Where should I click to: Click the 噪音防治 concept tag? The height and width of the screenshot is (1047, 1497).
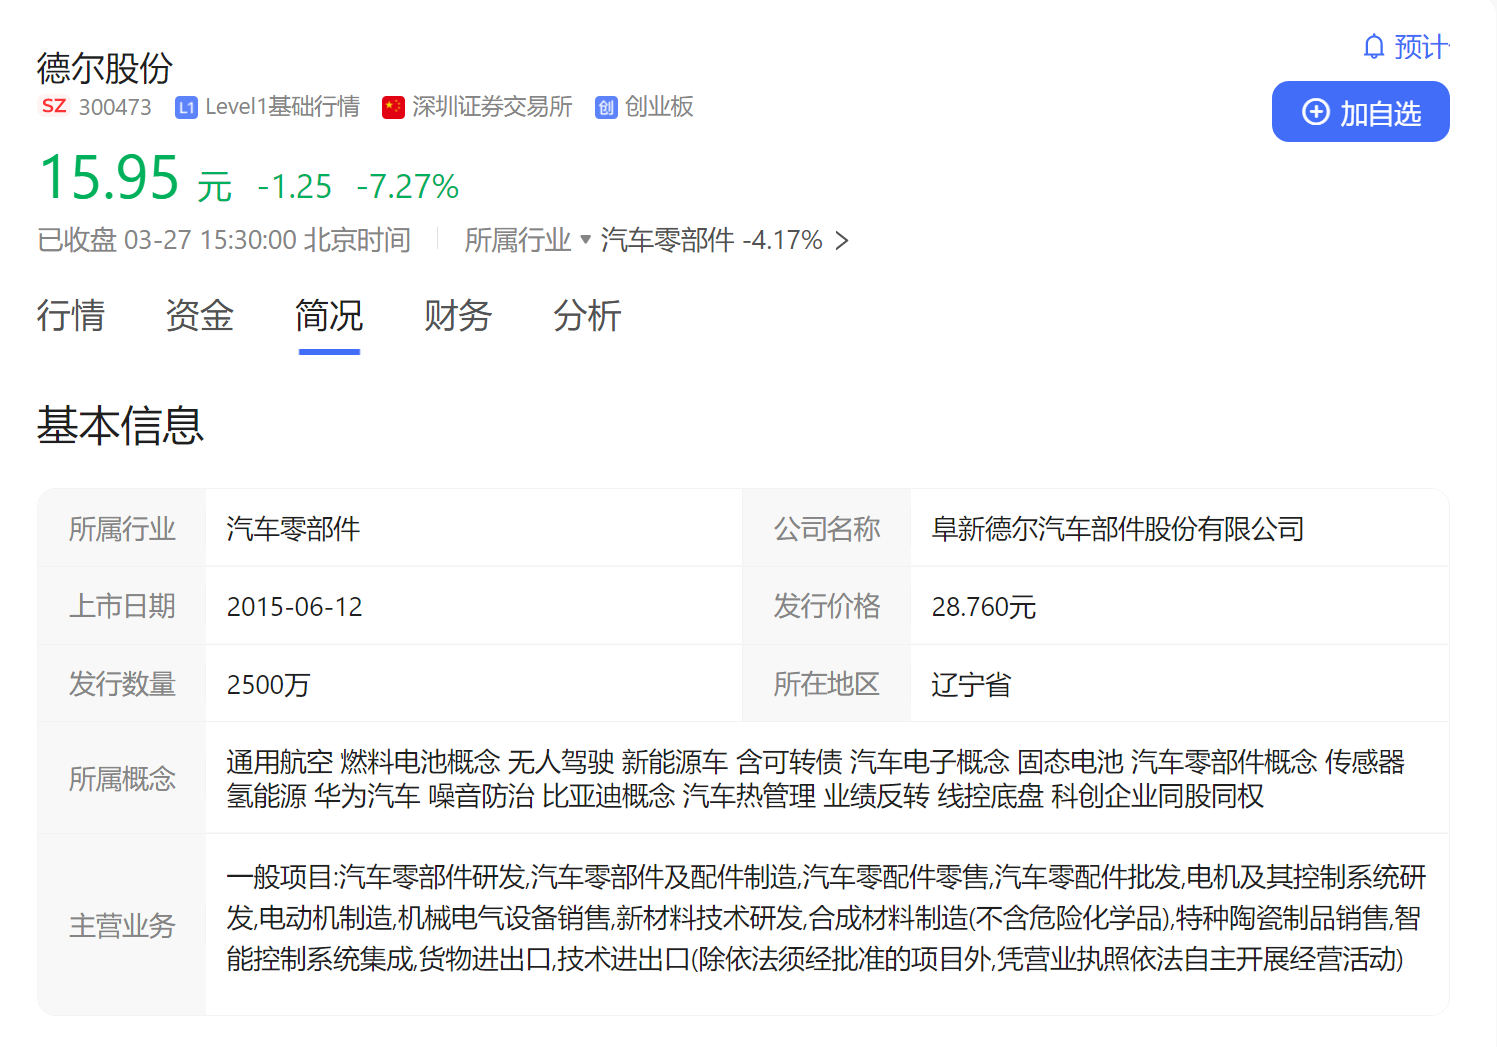[x=481, y=796]
